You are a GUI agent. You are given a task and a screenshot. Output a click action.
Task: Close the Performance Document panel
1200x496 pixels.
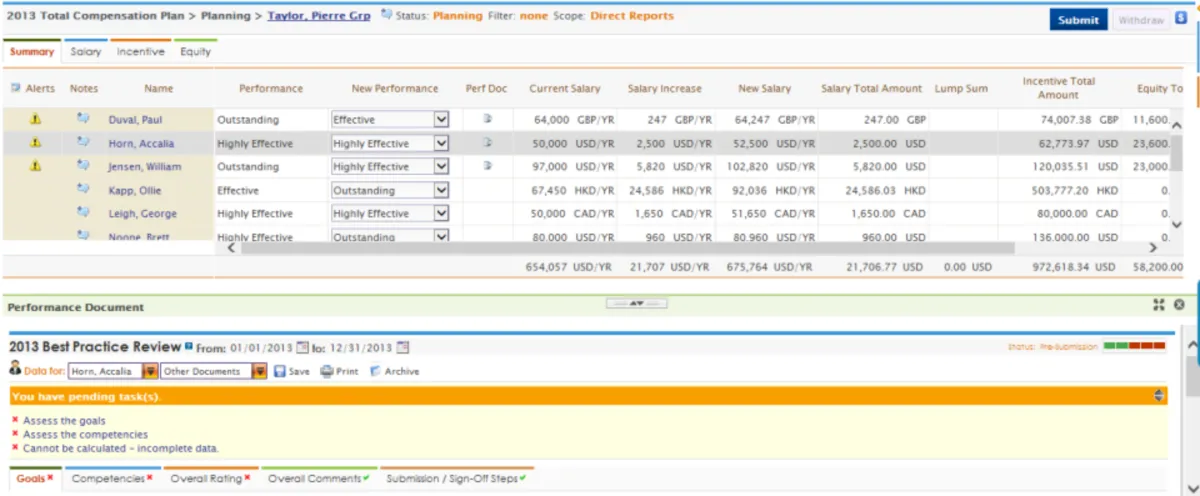pyautogui.click(x=1179, y=305)
